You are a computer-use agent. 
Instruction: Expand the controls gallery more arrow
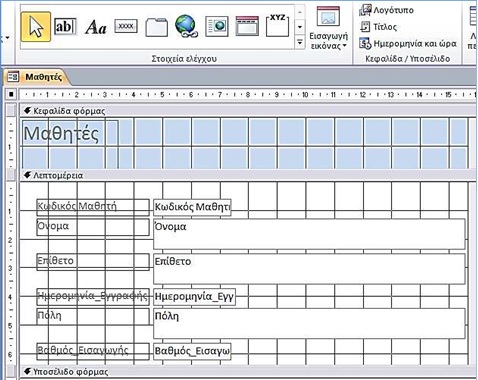[x=300, y=42]
